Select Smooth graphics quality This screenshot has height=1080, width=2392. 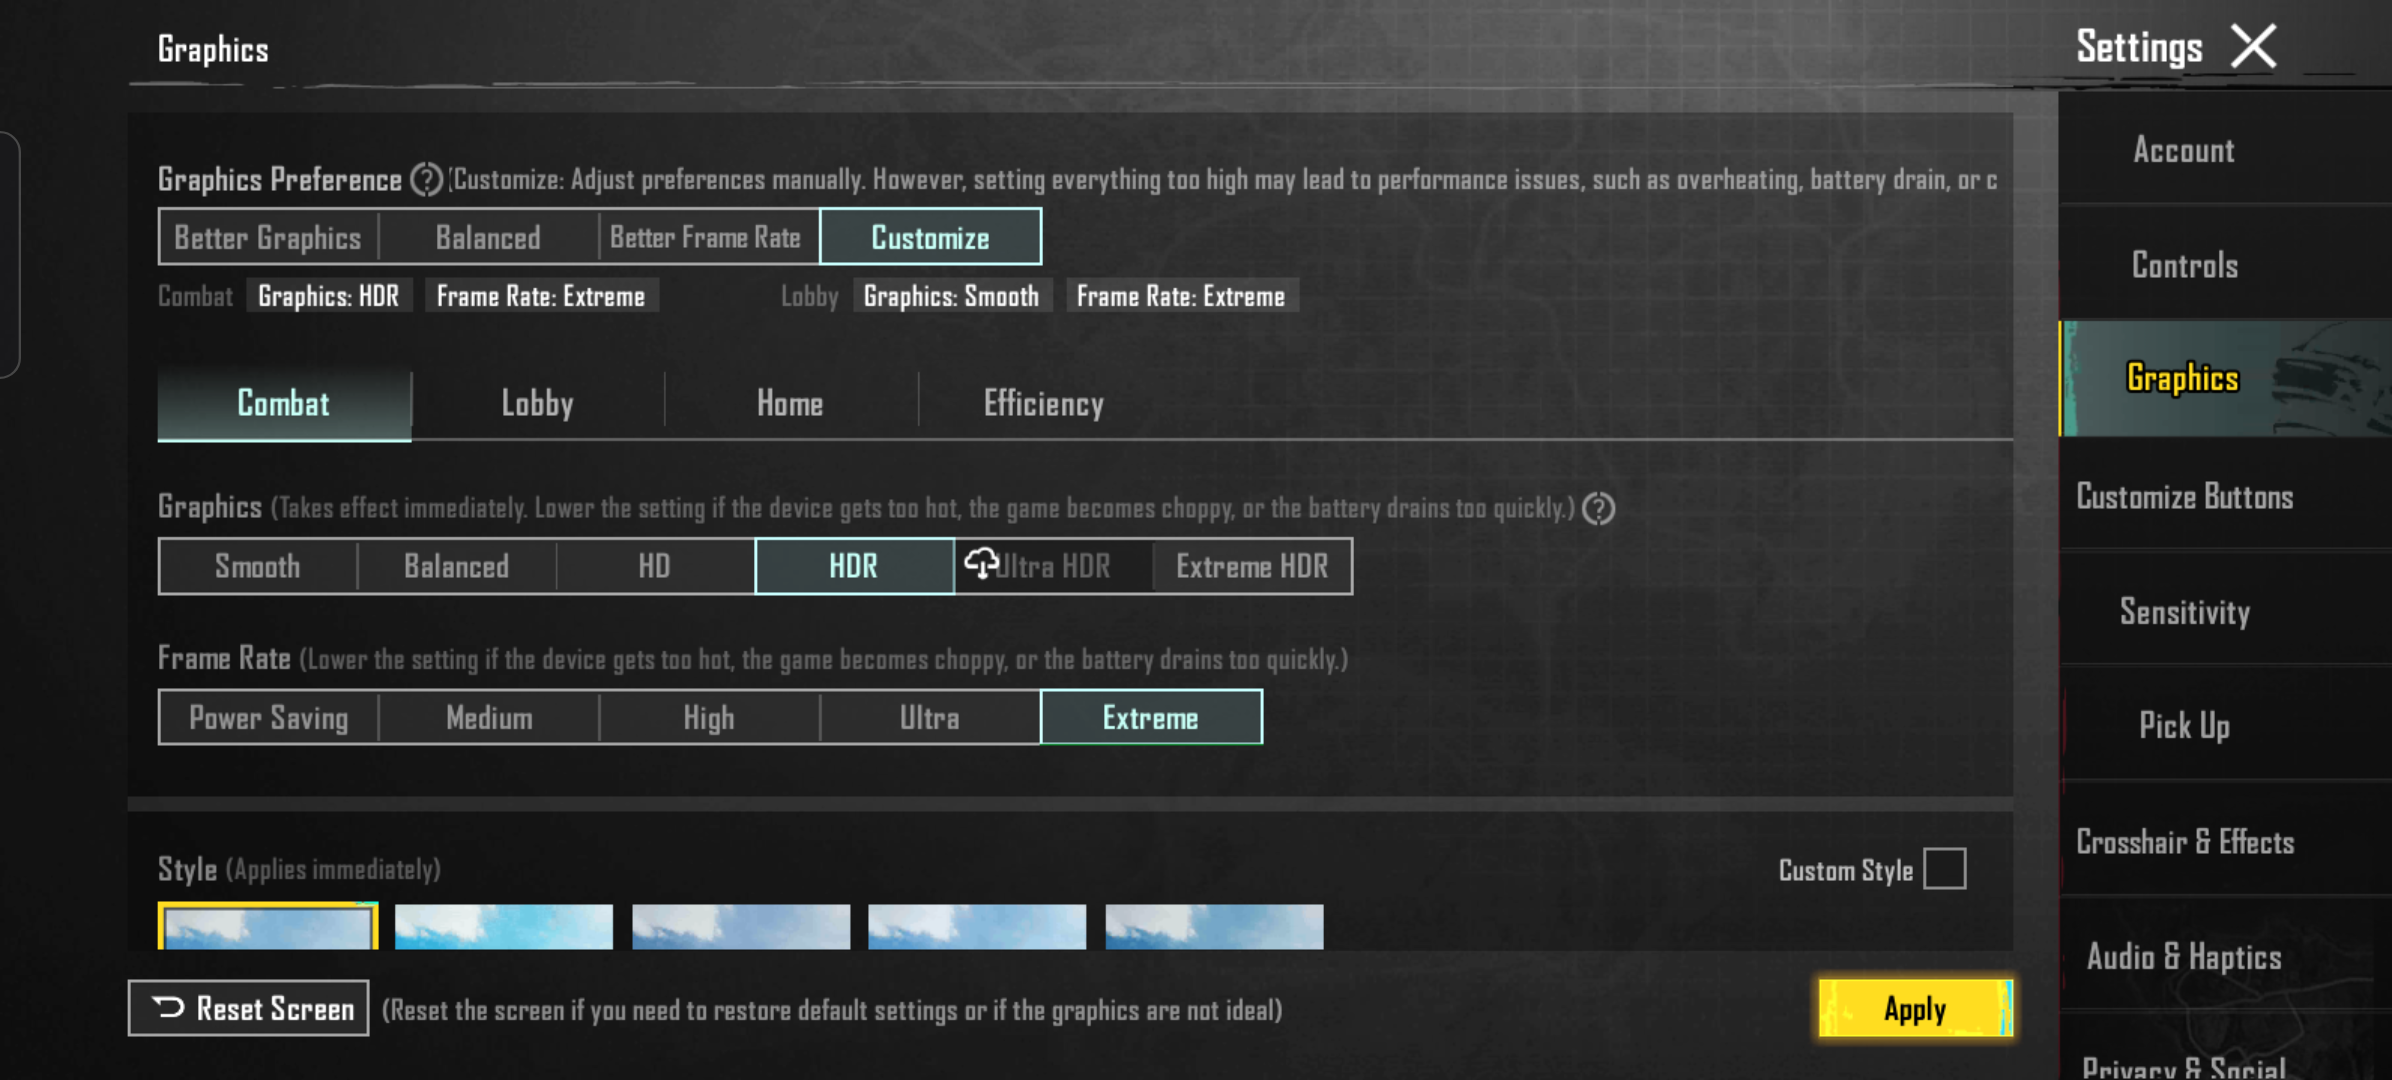point(257,566)
